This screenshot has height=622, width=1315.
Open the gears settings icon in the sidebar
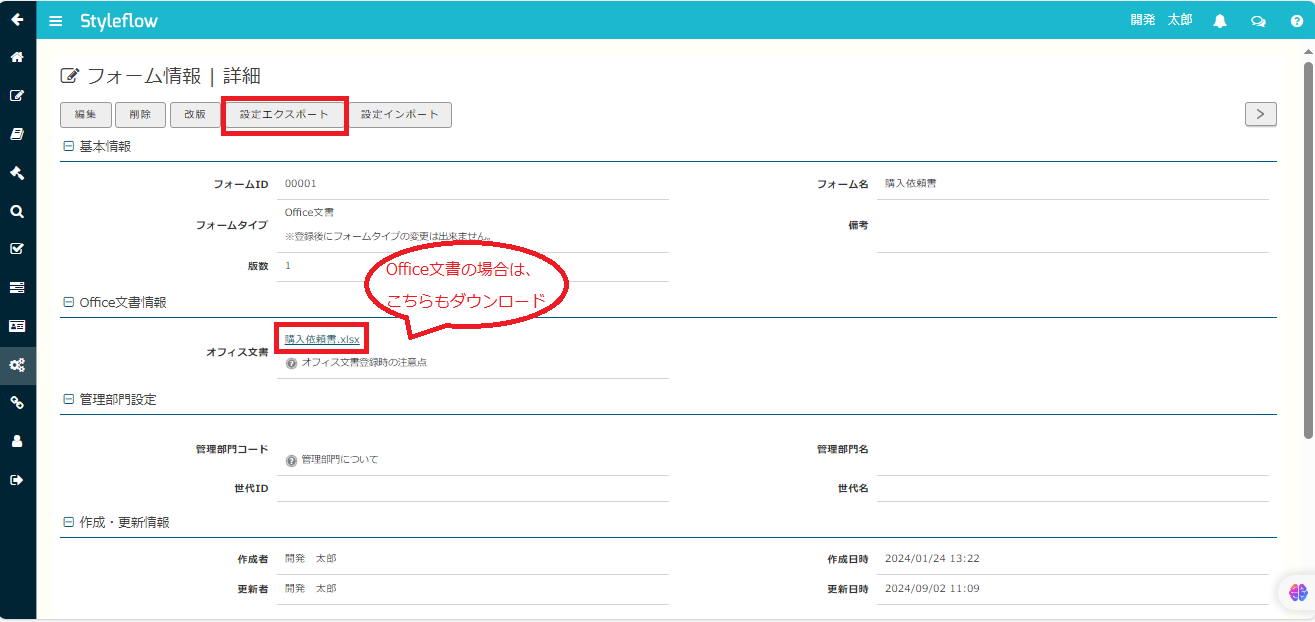coord(17,365)
